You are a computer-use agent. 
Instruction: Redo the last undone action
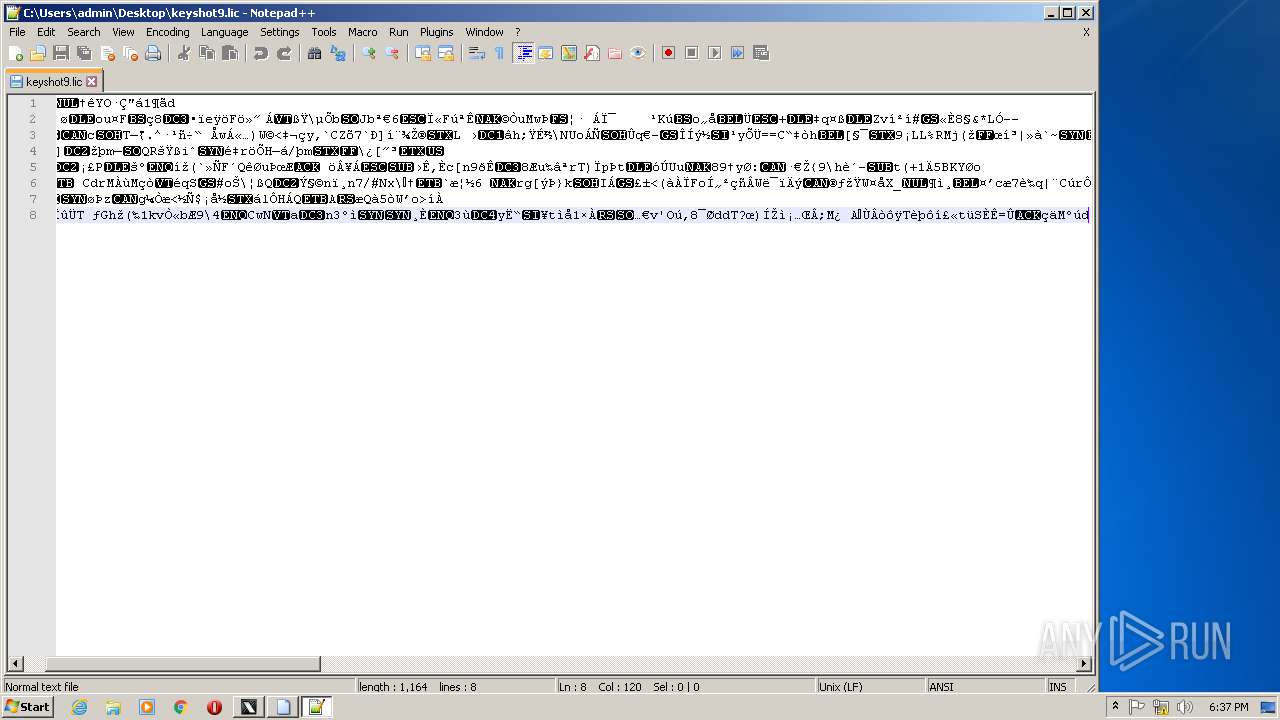click(x=284, y=53)
